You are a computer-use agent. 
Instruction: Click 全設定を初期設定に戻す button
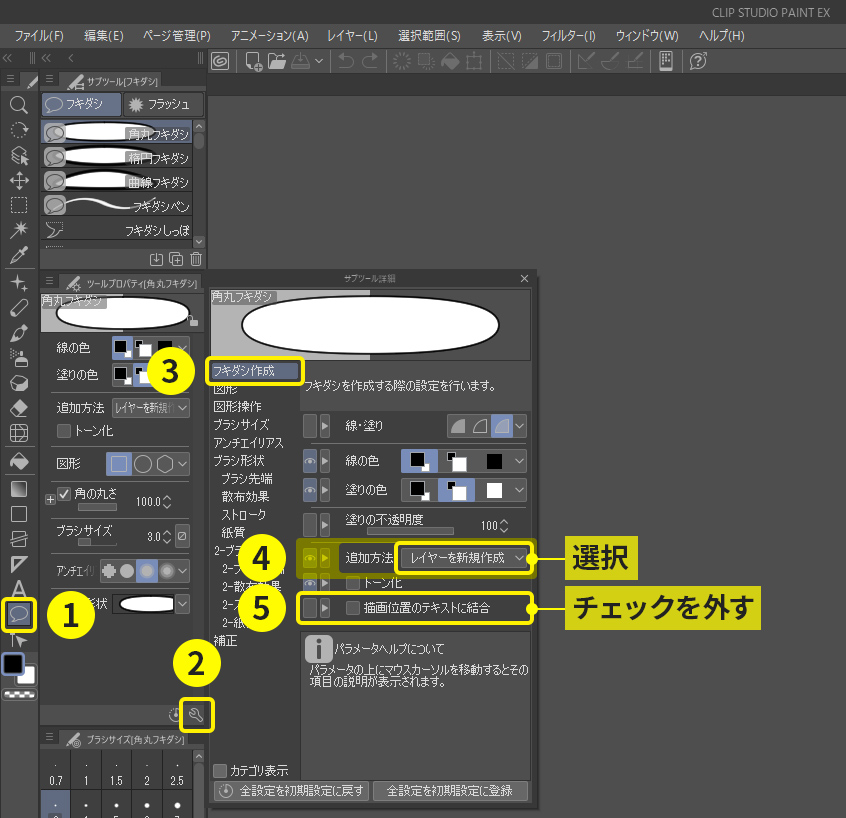[x=290, y=791]
